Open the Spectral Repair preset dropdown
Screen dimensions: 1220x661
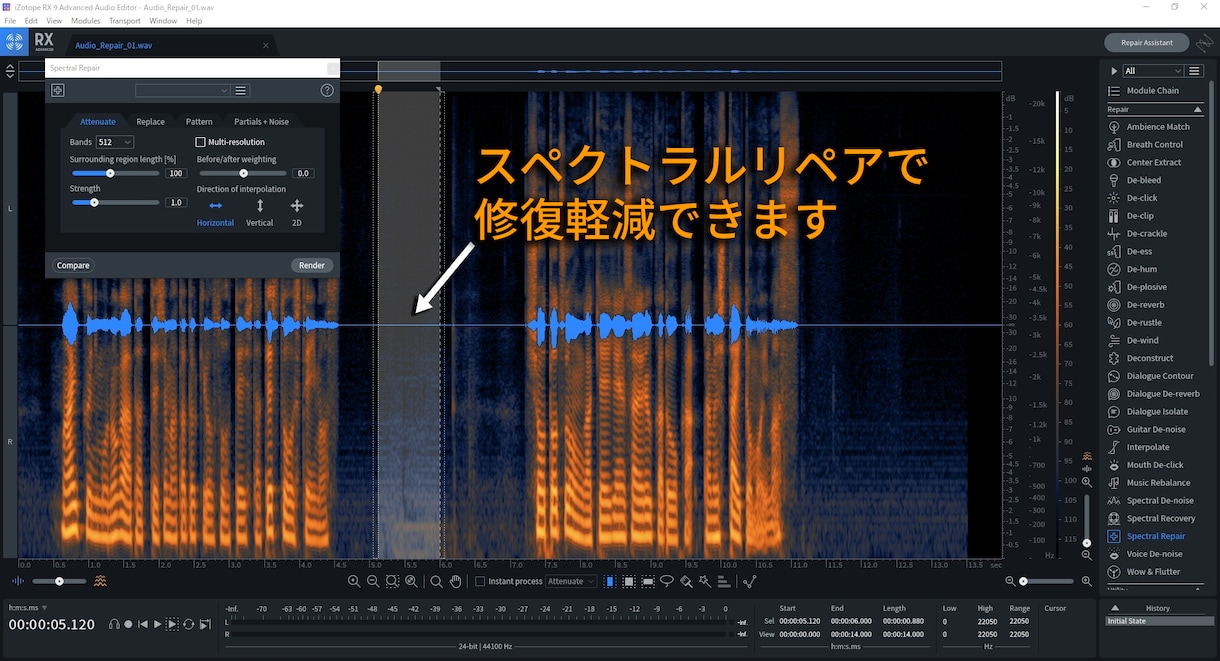tap(183, 90)
